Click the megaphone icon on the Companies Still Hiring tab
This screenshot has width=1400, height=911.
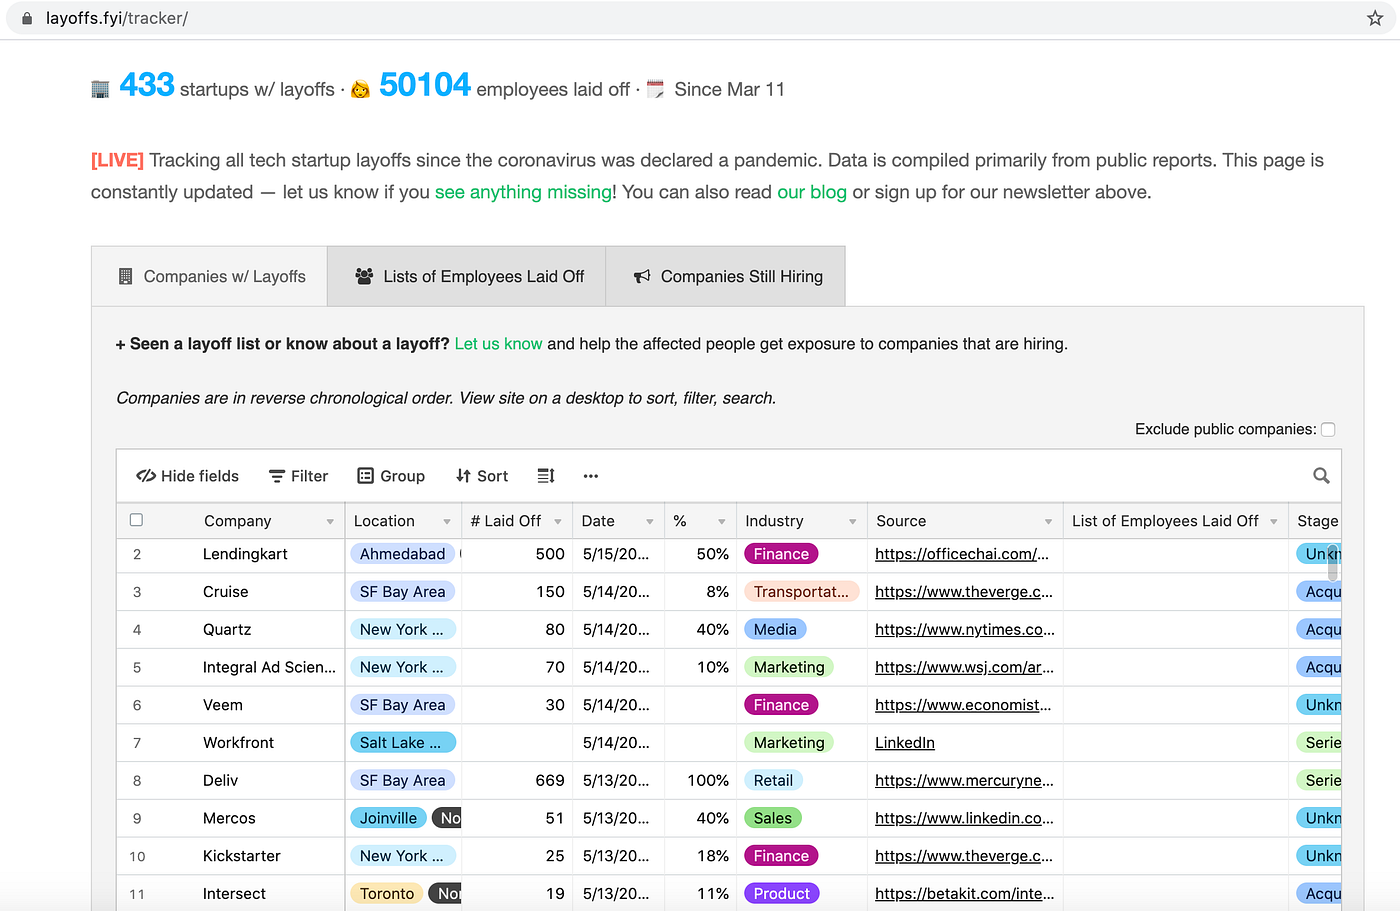tap(642, 276)
